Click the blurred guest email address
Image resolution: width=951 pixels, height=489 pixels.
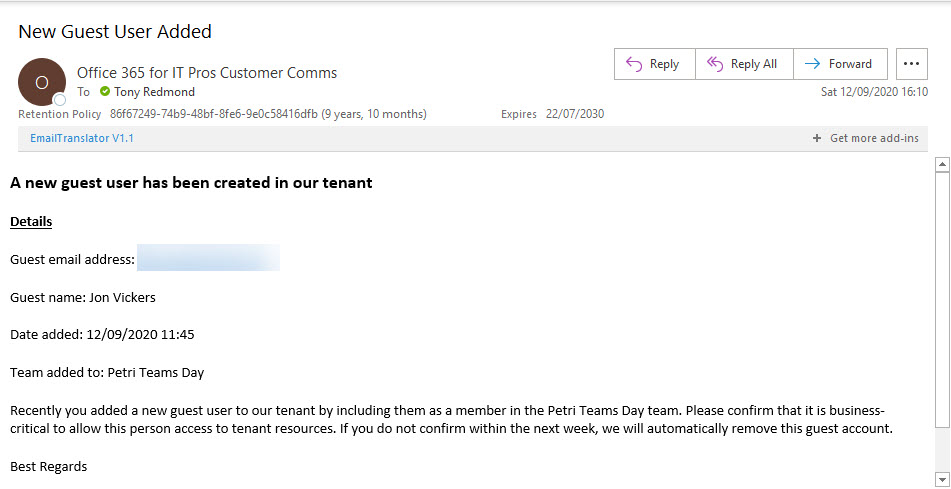point(208,258)
